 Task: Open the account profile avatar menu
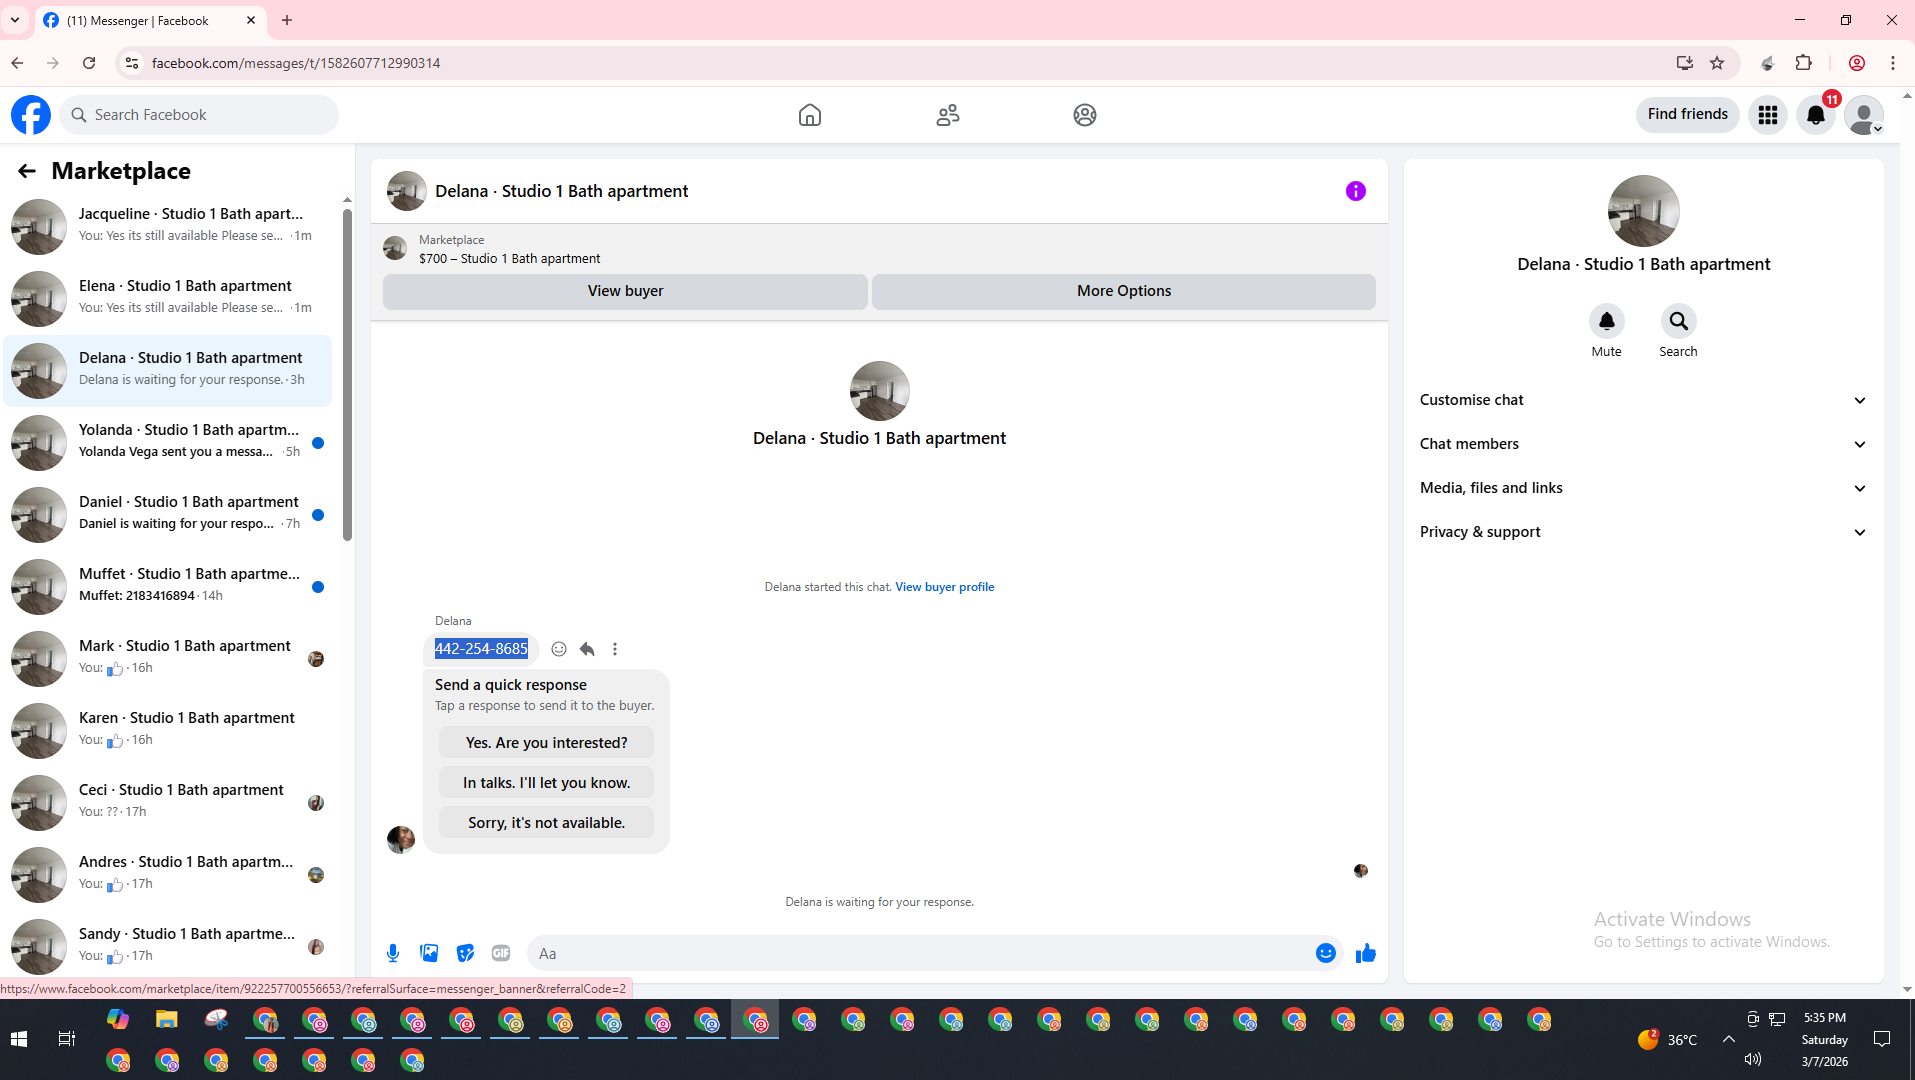click(1864, 115)
